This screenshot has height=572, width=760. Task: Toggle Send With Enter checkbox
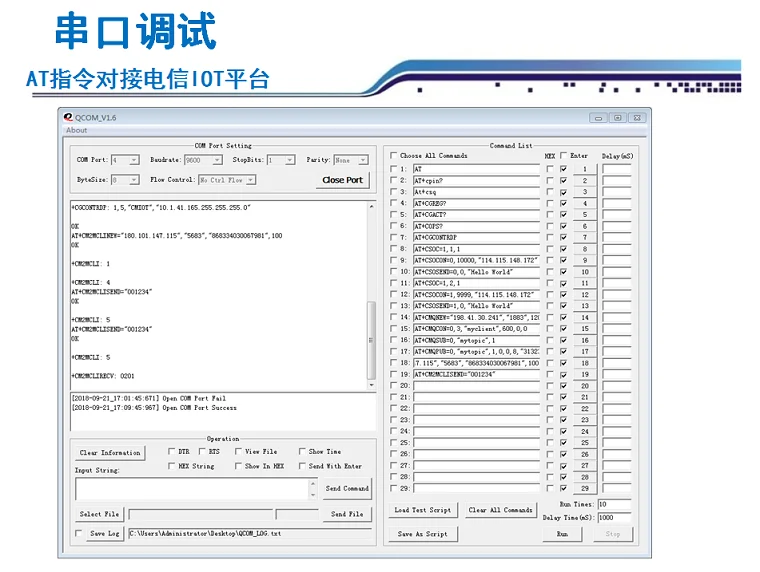[302, 466]
